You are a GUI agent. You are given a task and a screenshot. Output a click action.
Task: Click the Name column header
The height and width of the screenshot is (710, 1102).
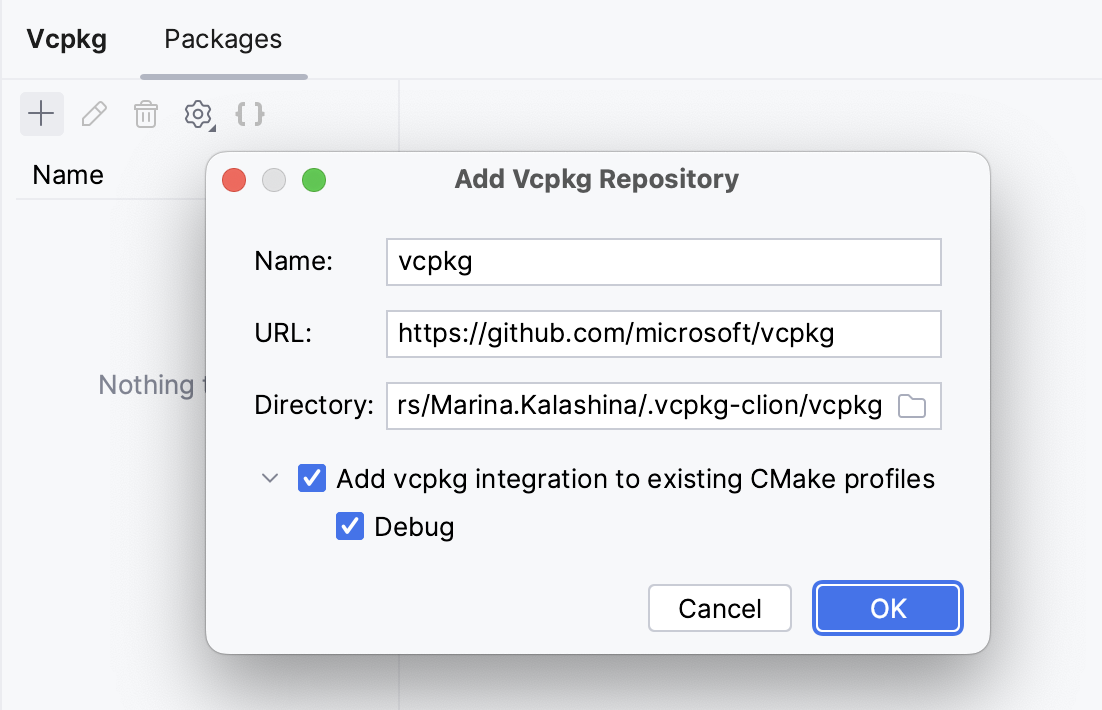pos(67,175)
